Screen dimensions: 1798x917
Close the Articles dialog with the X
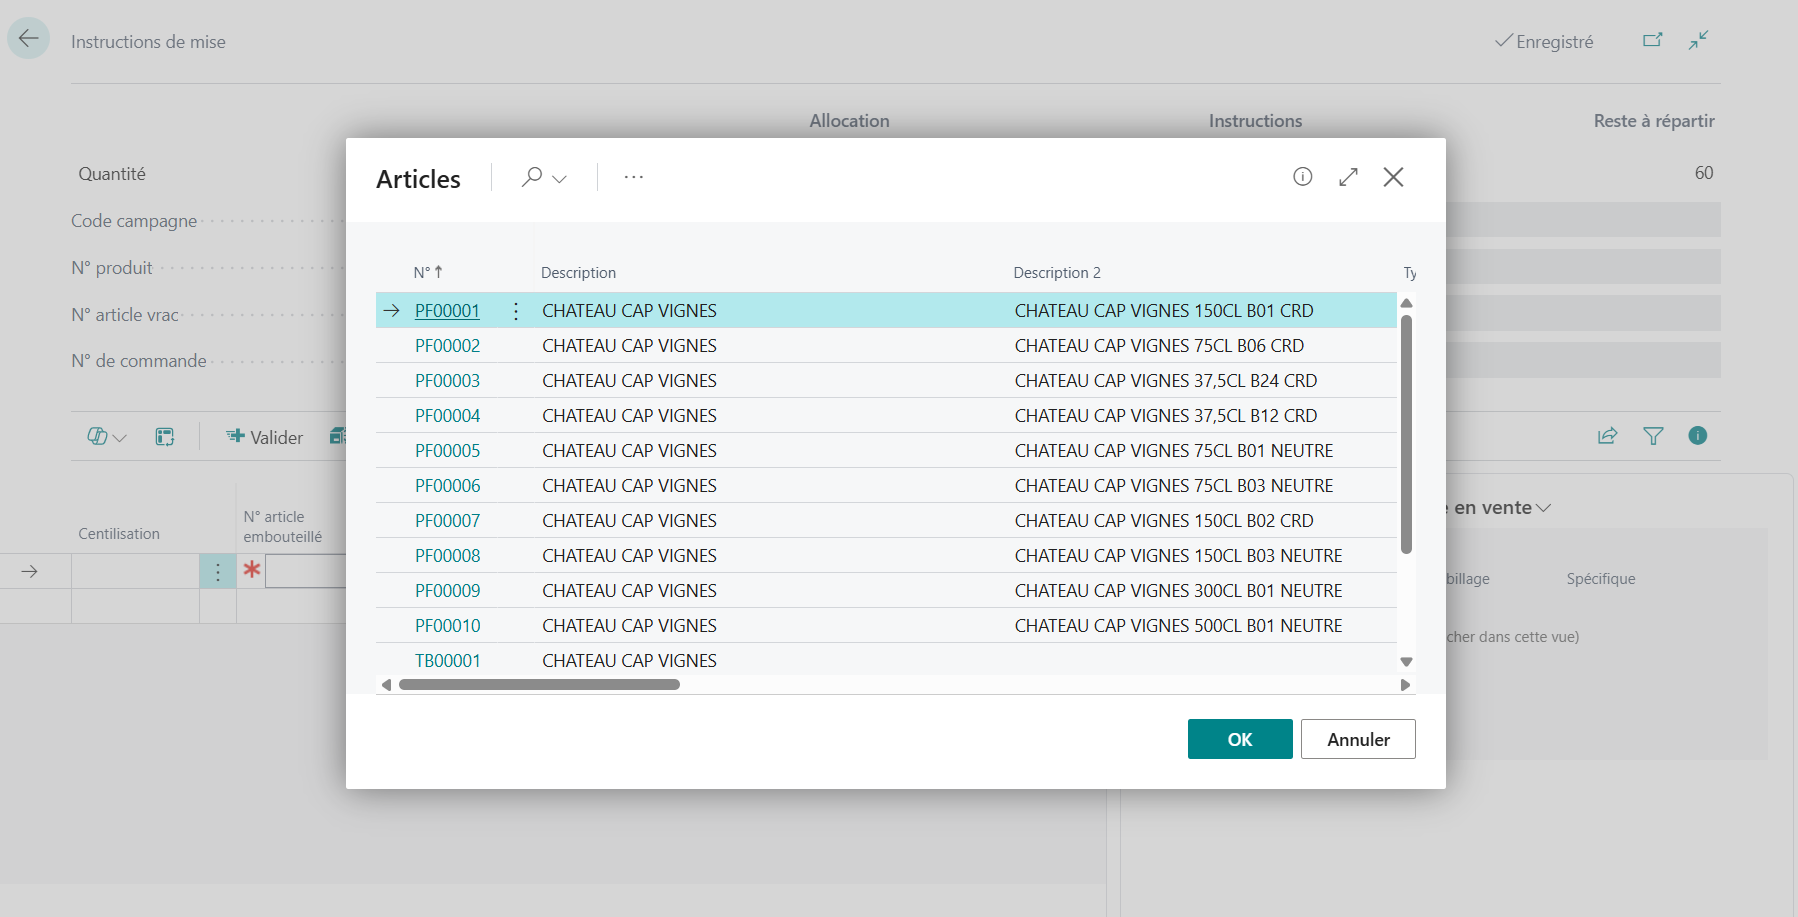(x=1393, y=177)
